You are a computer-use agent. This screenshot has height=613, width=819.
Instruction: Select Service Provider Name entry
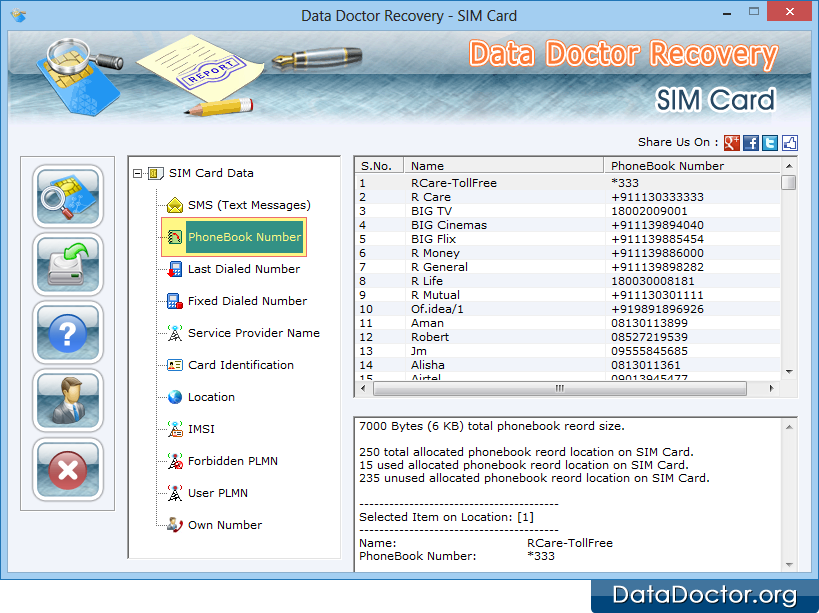[253, 333]
